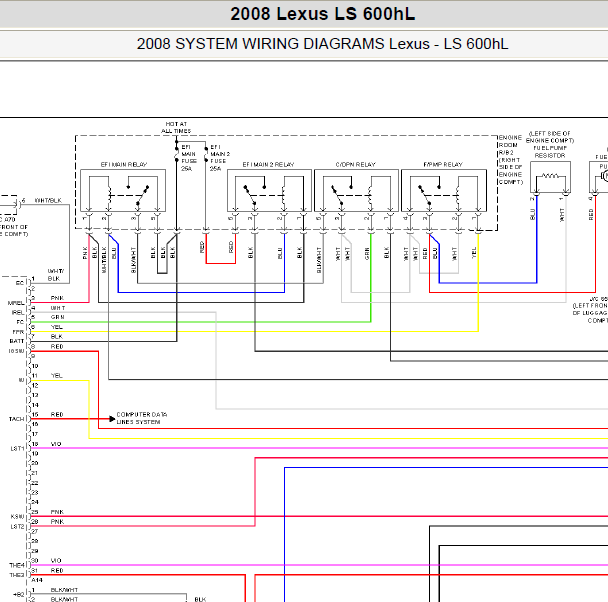Click "BLK" wire color at pin 7
This screenshot has height=602, width=608.
pyautogui.click(x=57, y=336)
